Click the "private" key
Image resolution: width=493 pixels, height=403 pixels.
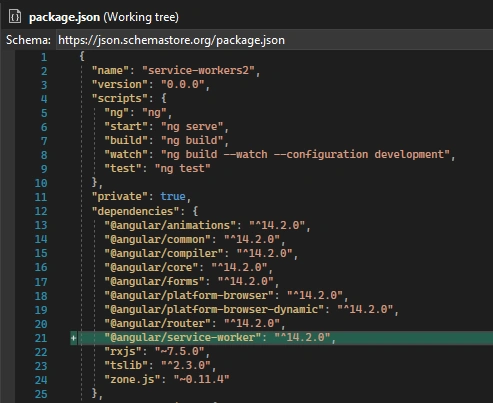(120, 196)
